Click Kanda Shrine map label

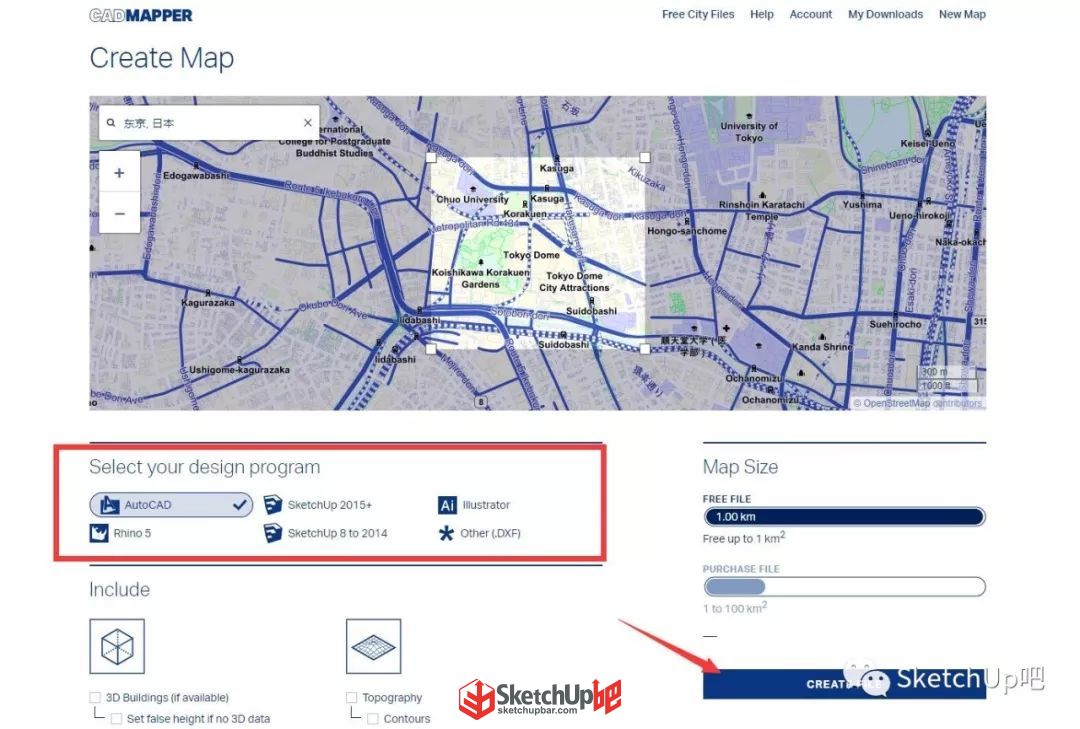coord(822,347)
